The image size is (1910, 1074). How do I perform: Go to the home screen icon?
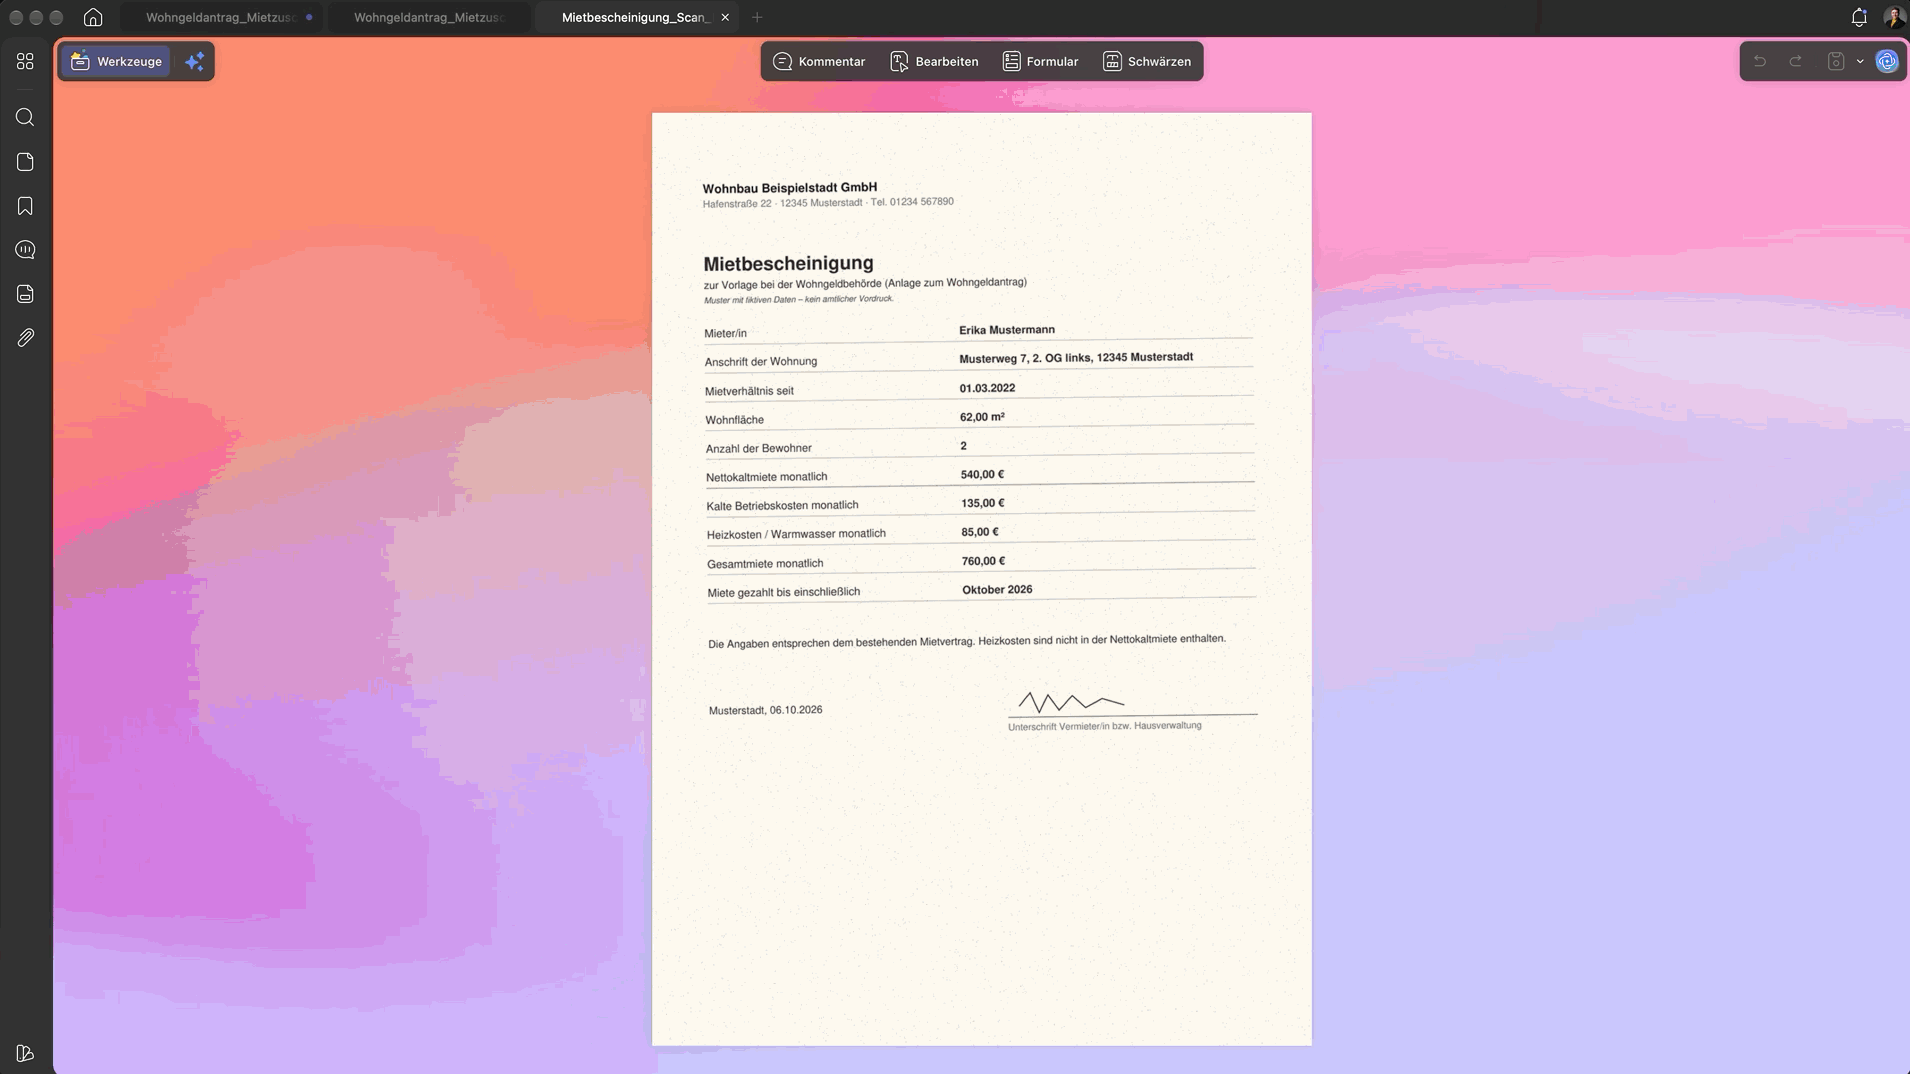[x=93, y=17]
